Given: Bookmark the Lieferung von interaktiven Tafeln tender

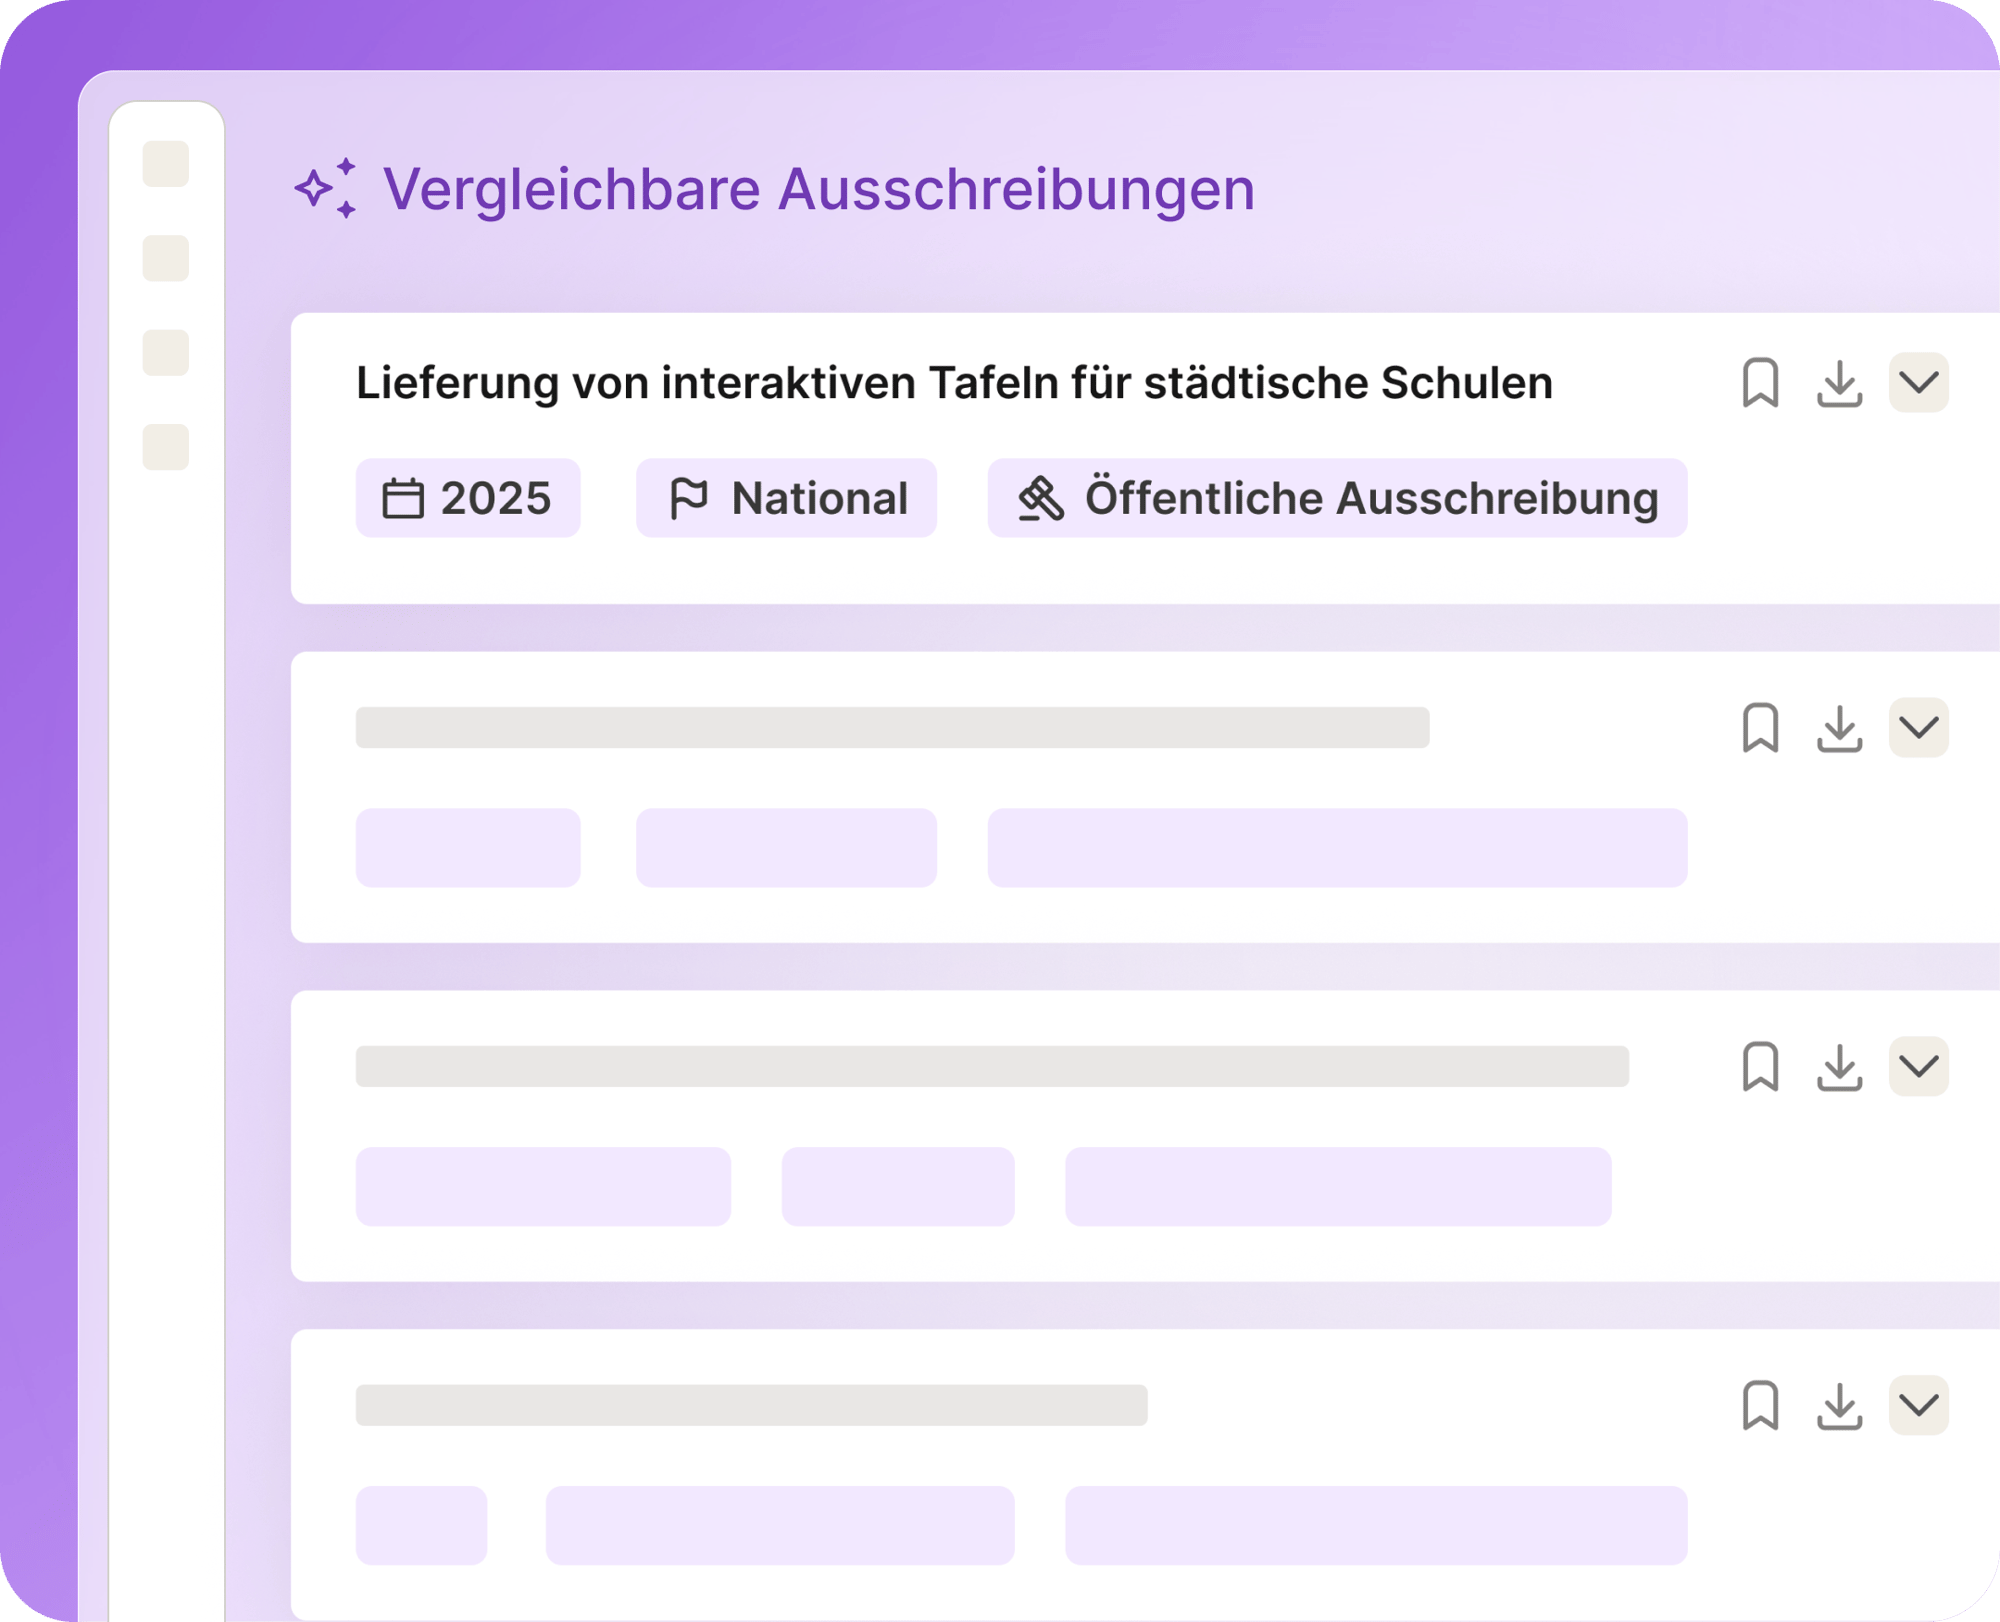Looking at the screenshot, I should point(1760,383).
